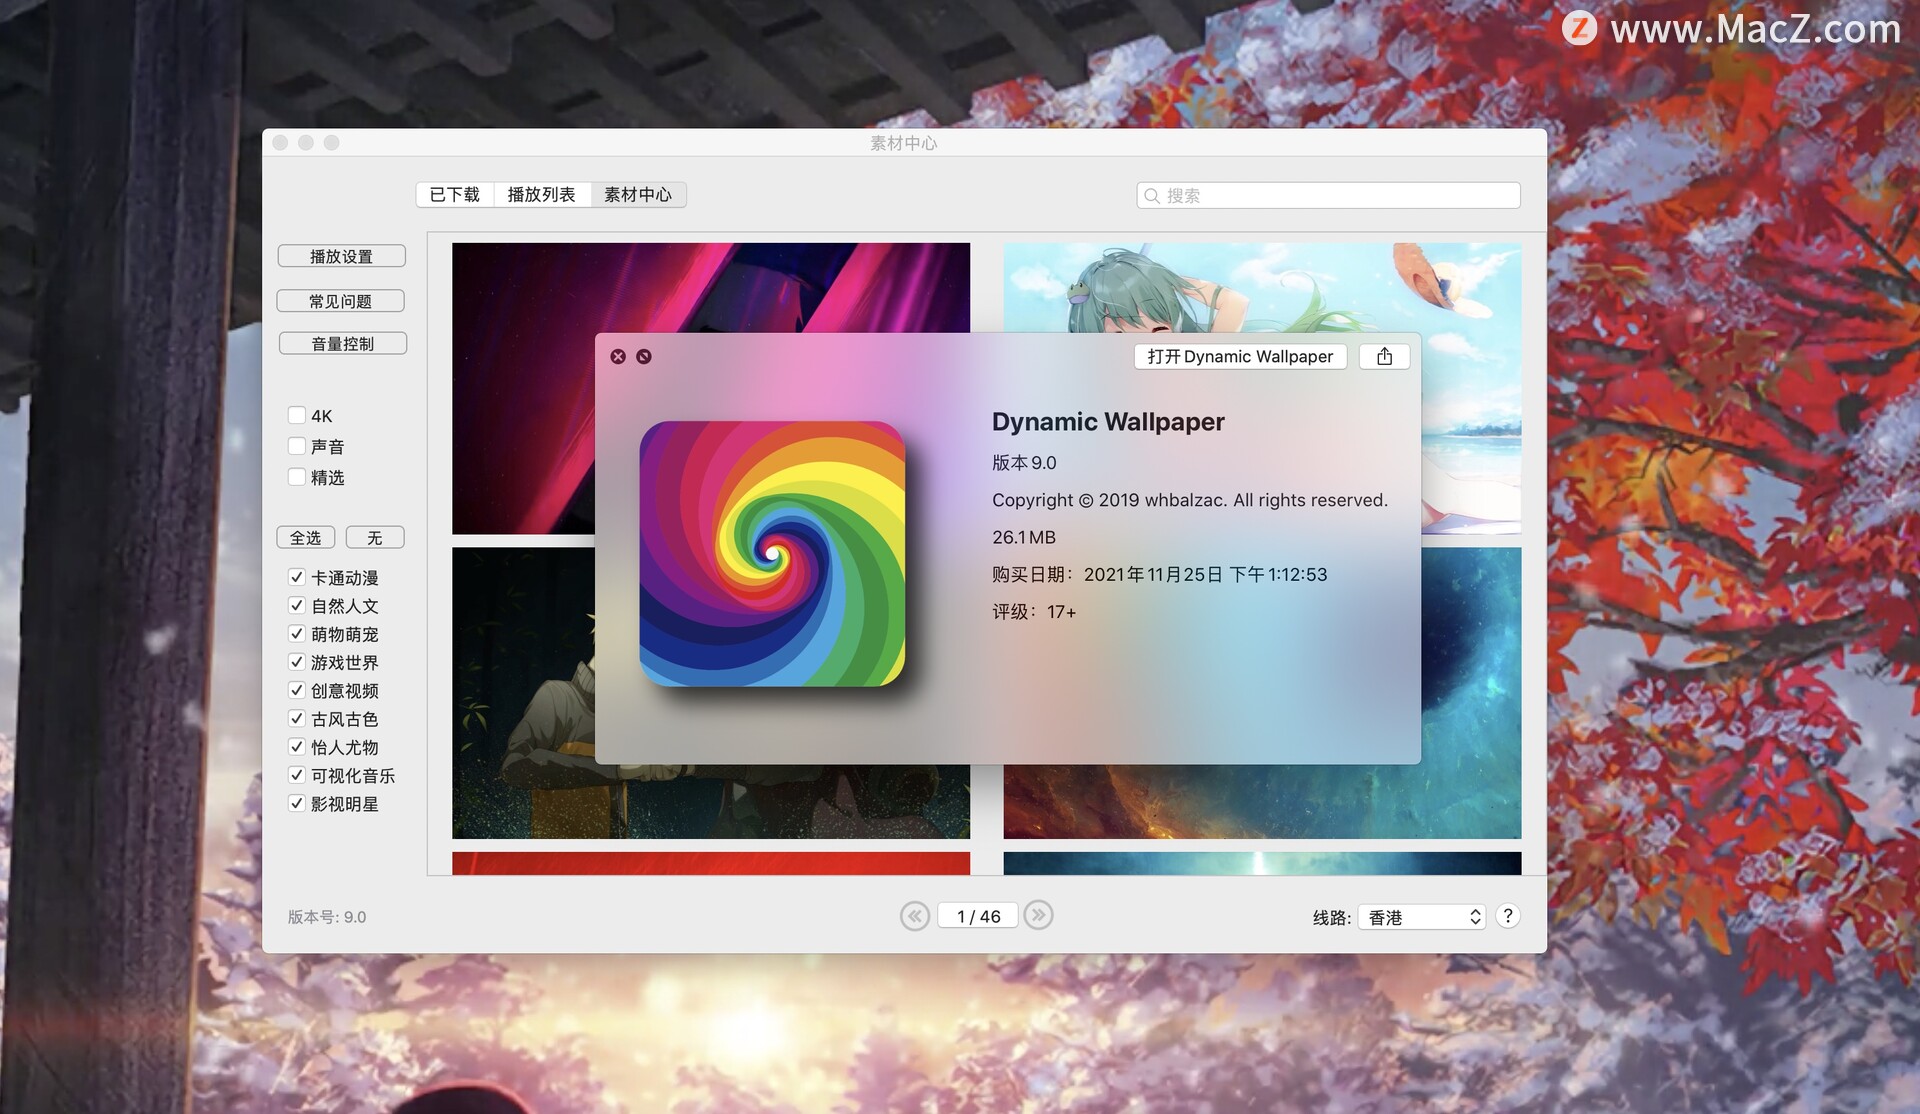Image resolution: width=1920 pixels, height=1114 pixels.
Task: Enable the 4K filter checkbox
Action: point(297,416)
